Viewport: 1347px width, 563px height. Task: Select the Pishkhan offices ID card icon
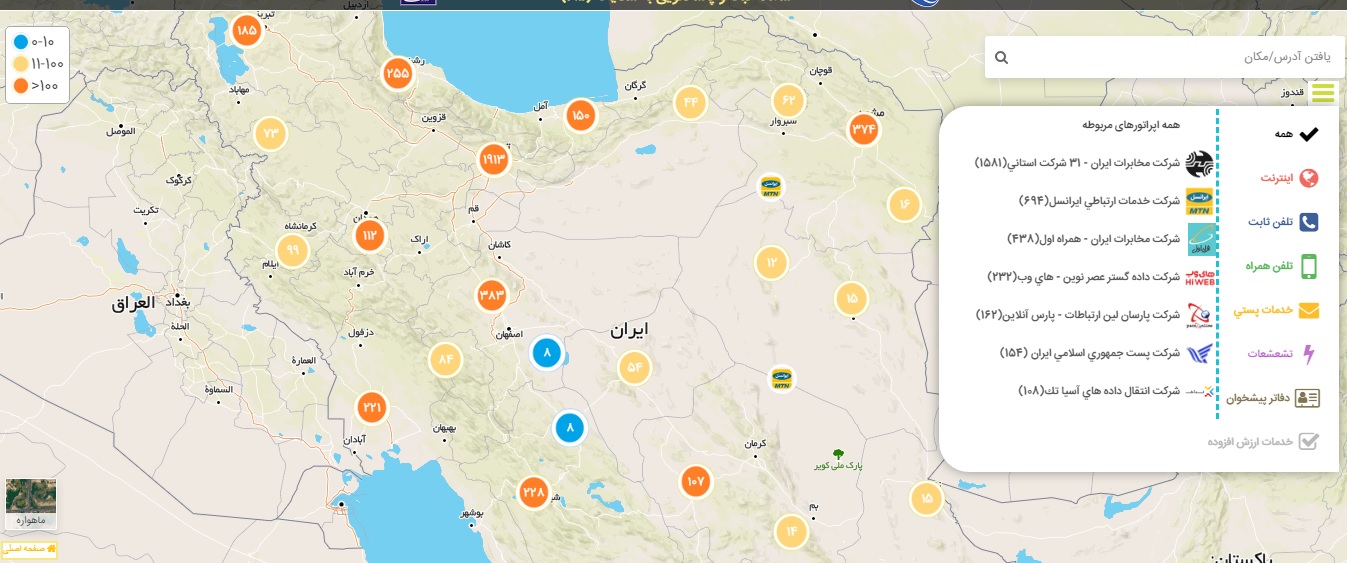1307,398
